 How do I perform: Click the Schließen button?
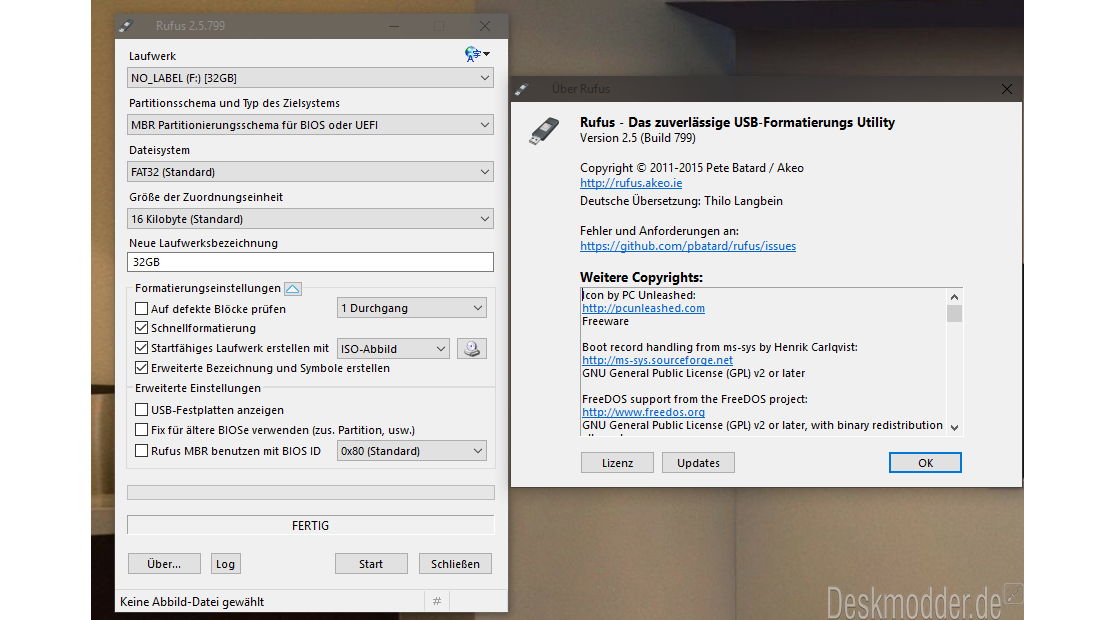click(x=456, y=564)
